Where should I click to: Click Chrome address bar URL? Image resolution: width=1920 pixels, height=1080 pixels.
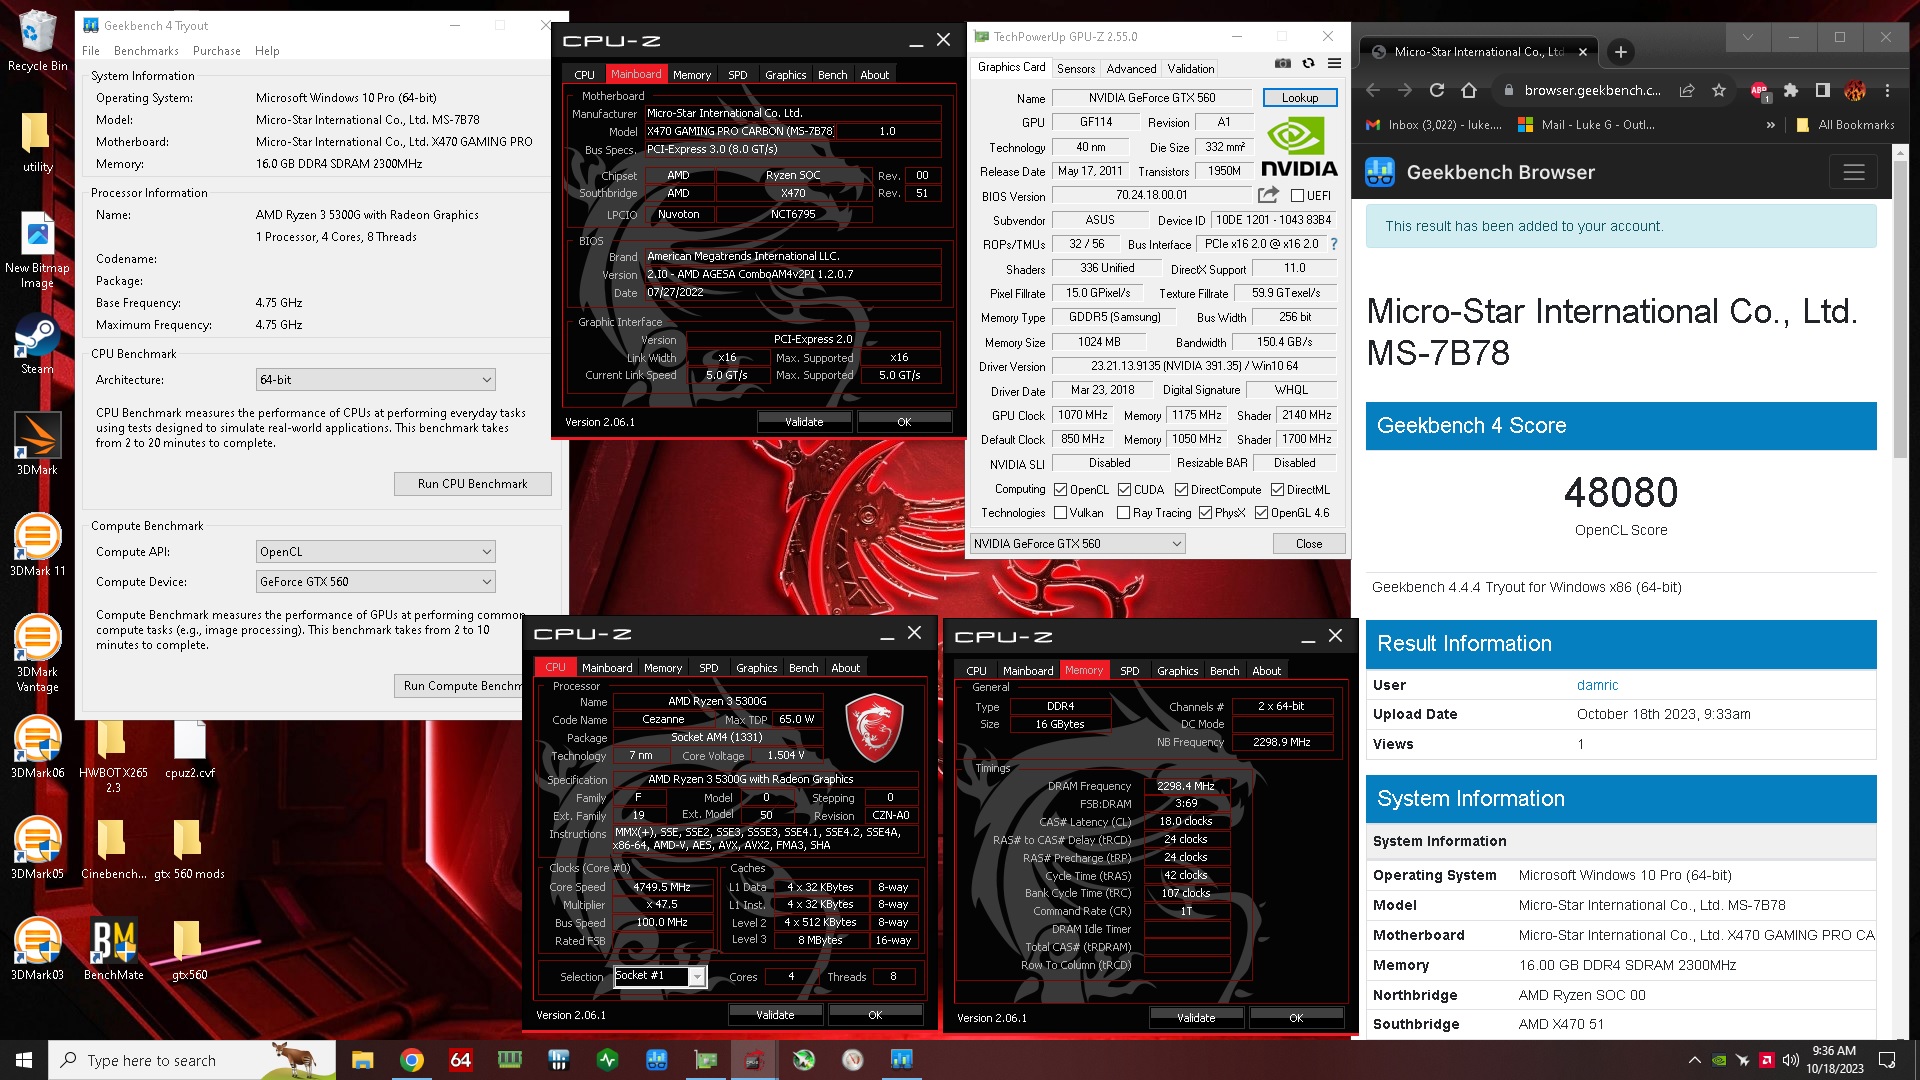[x=1592, y=90]
